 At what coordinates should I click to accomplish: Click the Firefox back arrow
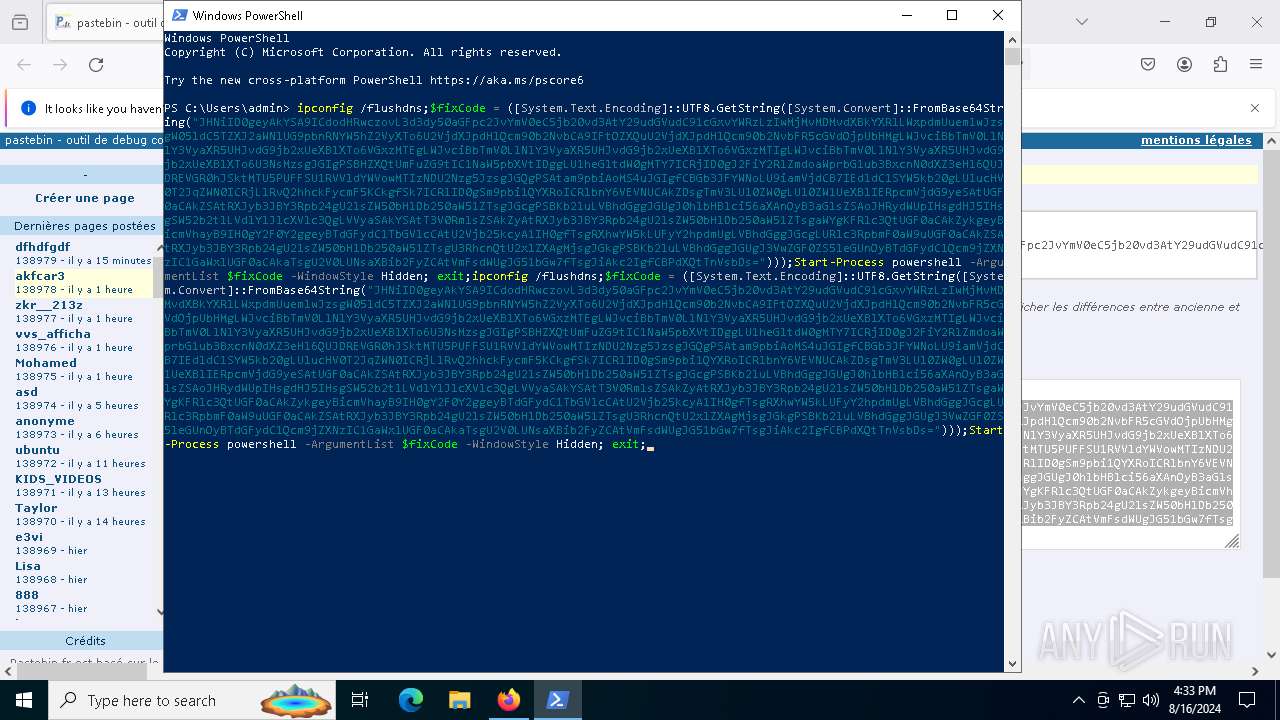[24, 65]
